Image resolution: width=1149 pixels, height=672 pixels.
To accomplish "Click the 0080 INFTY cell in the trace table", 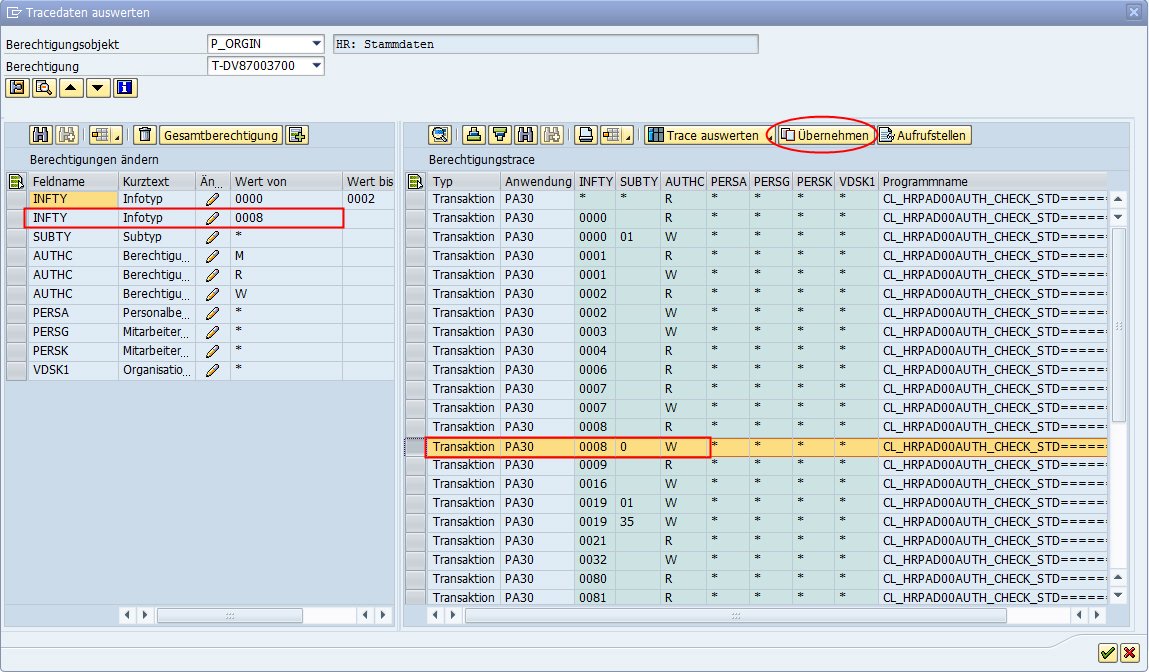I will pyautogui.click(x=595, y=579).
